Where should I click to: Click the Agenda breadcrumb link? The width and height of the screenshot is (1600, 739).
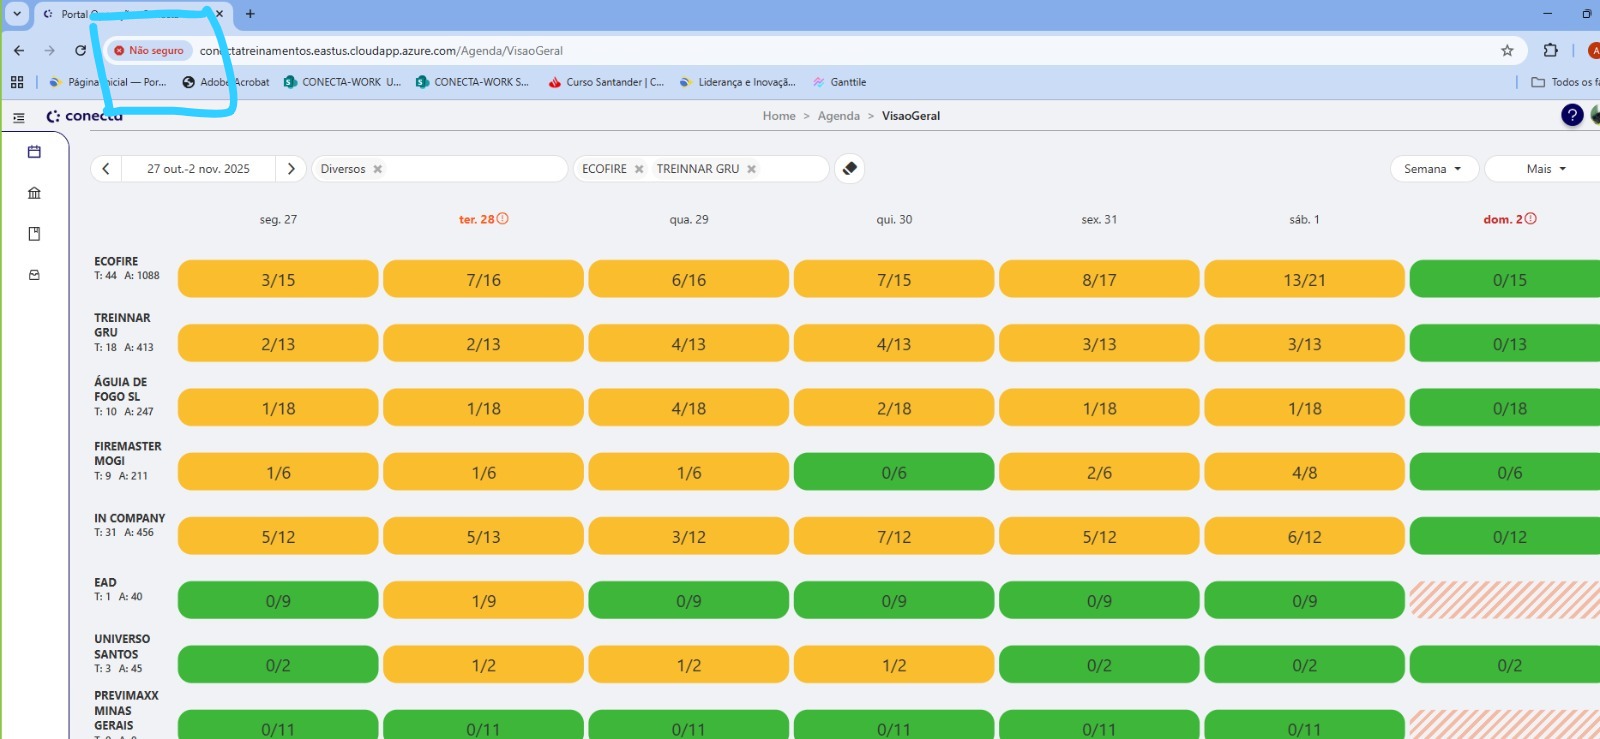tap(838, 116)
